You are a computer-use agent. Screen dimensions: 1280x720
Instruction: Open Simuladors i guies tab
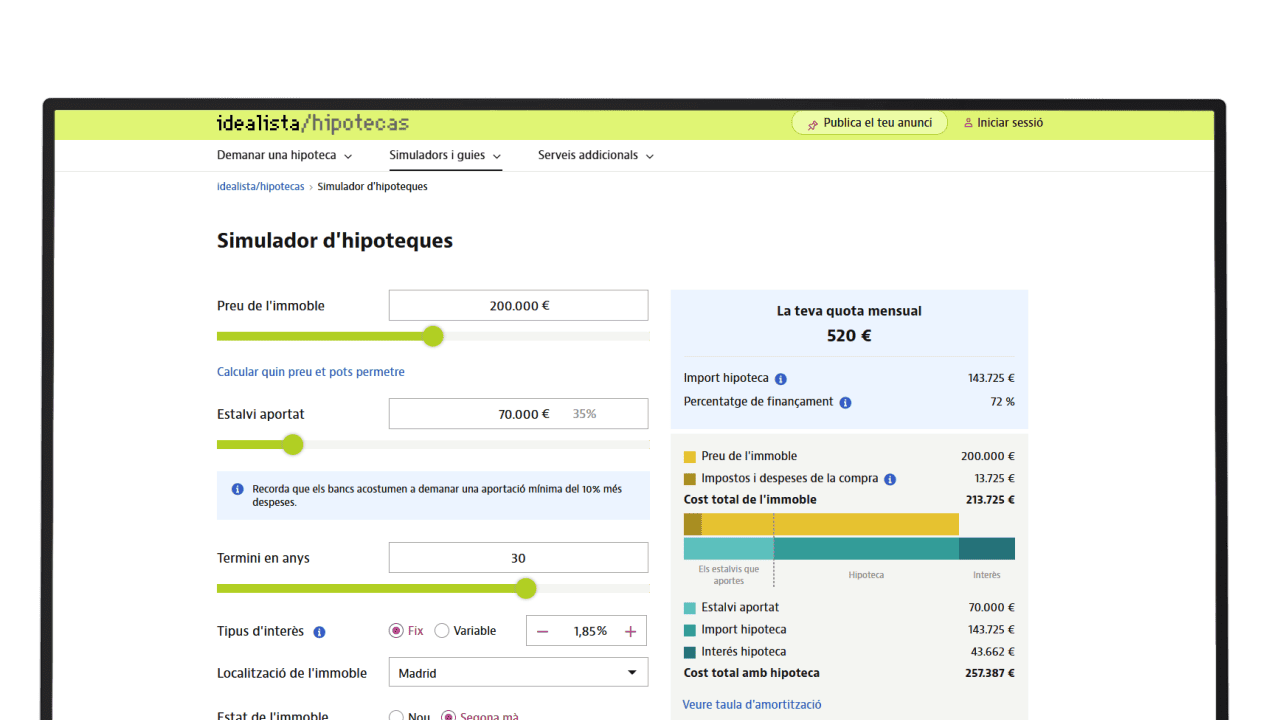coord(445,156)
